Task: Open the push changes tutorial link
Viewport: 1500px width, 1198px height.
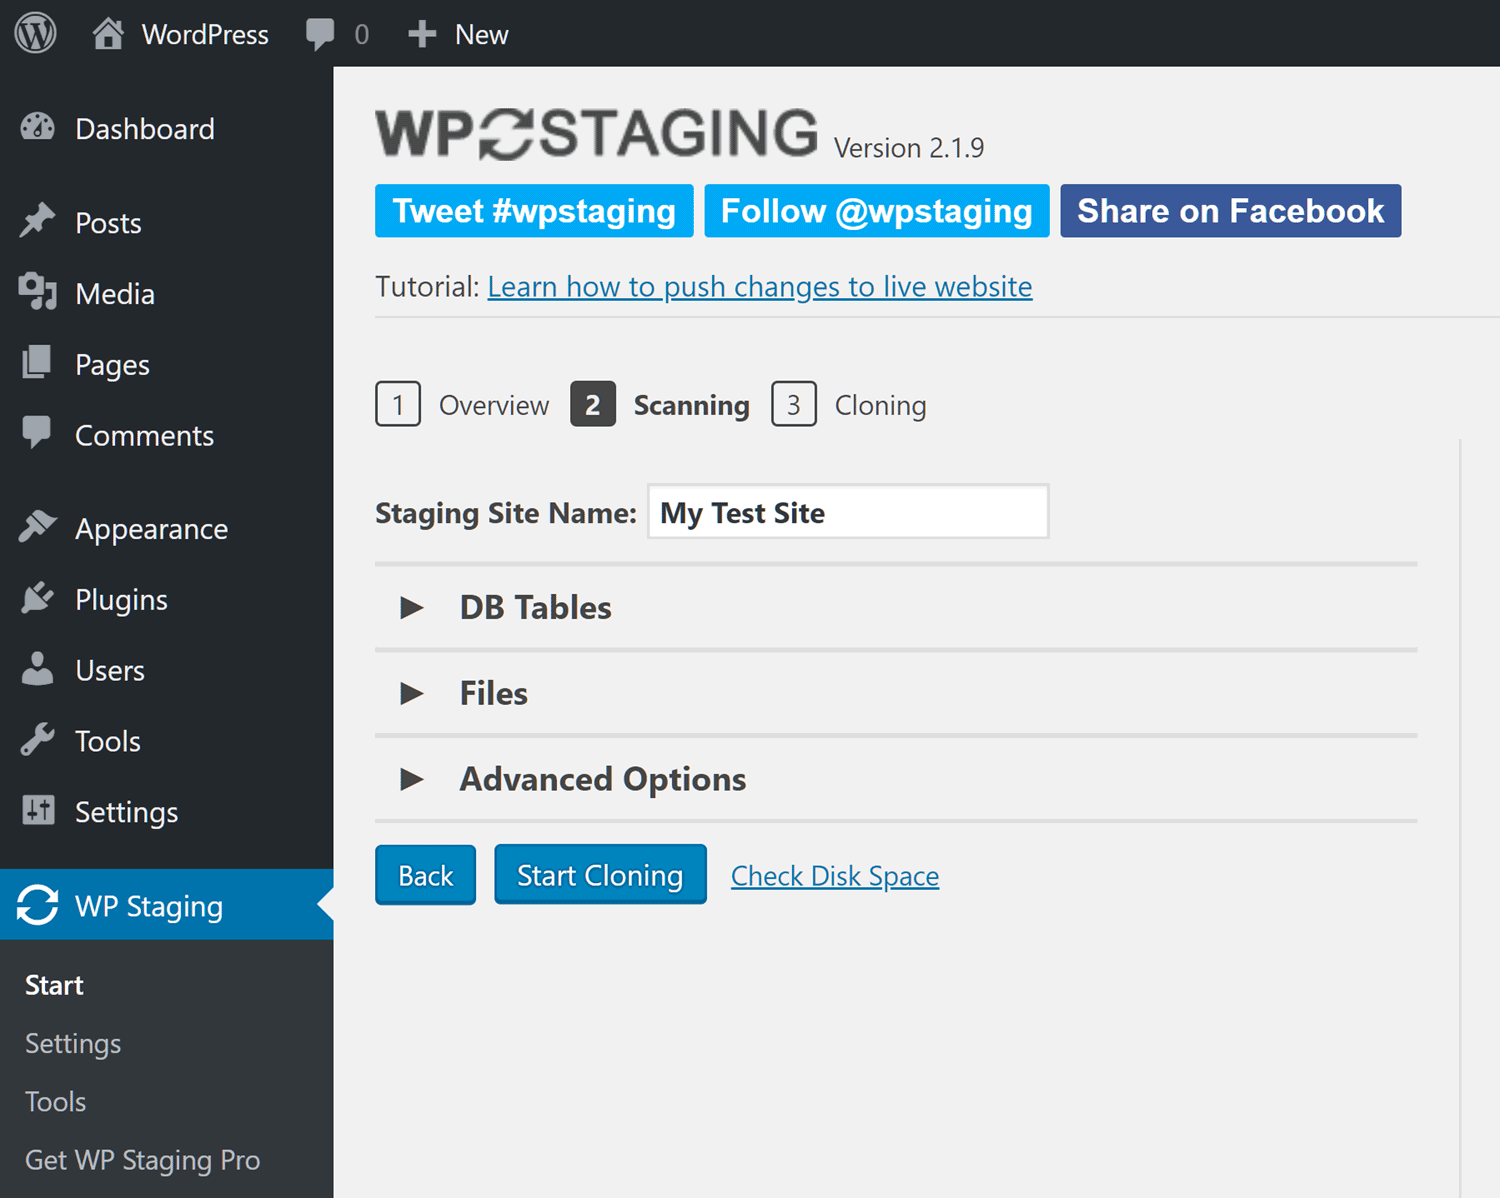Action: [x=760, y=287]
